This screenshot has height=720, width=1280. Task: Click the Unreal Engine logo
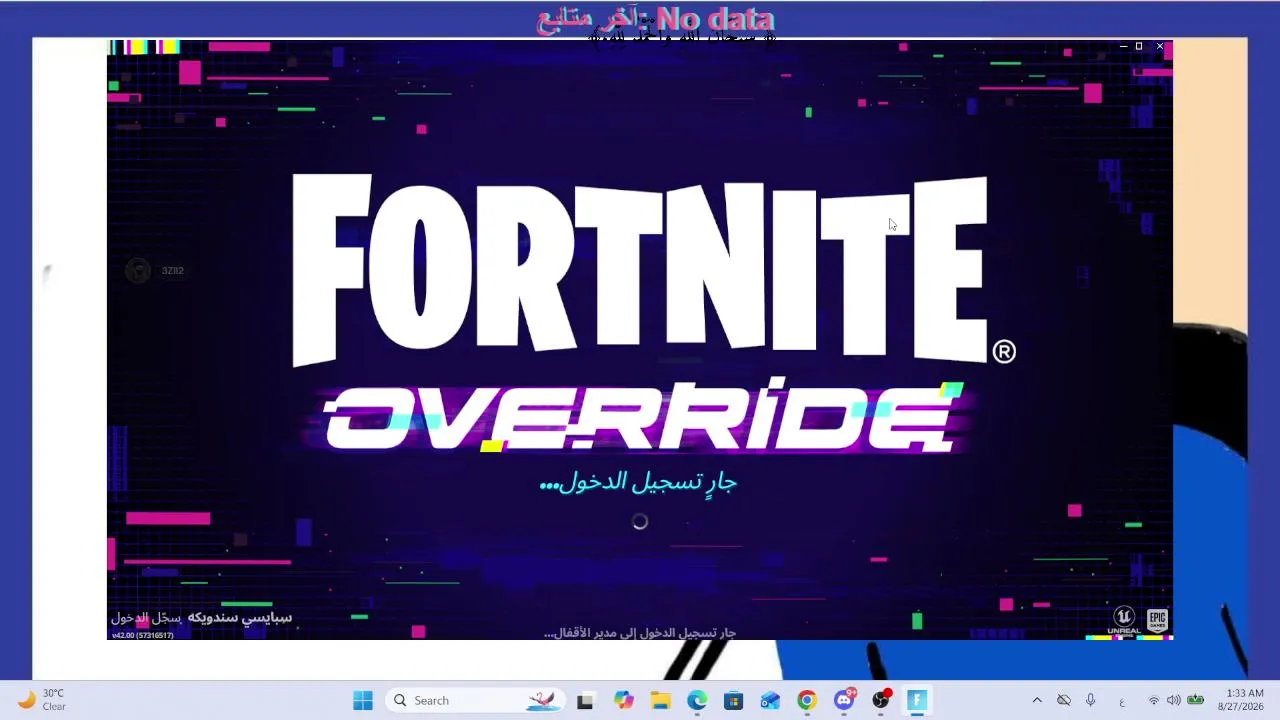pos(1124,620)
